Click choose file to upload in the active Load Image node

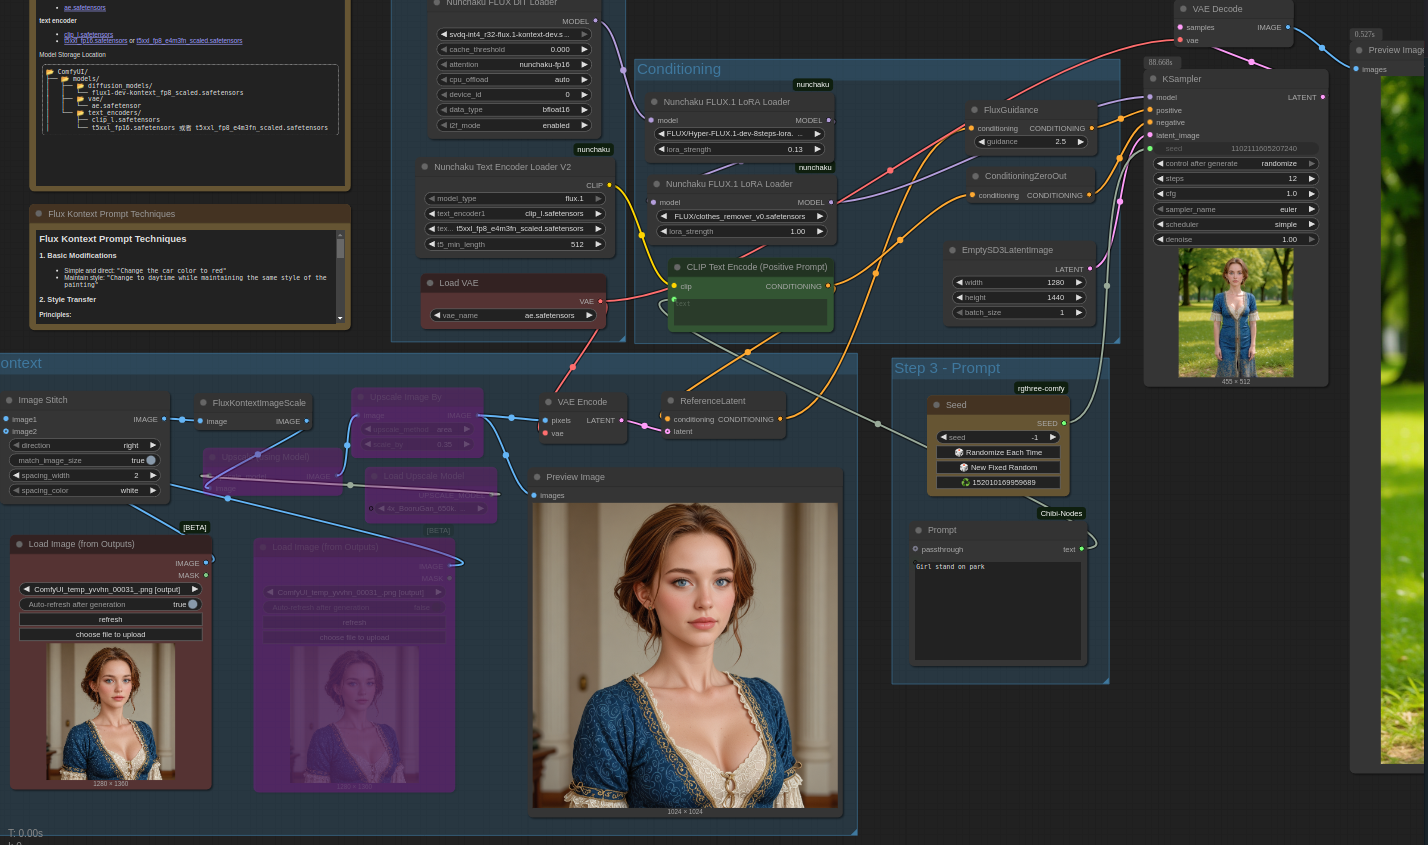(x=110, y=634)
